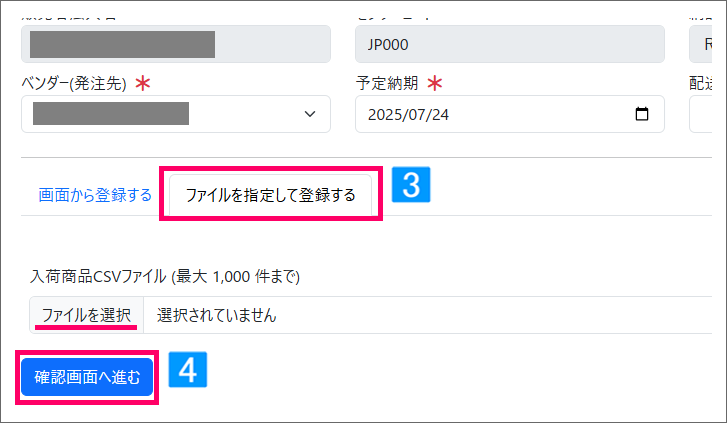
Task: Click the greyed-out field at top left
Action: tap(175, 45)
